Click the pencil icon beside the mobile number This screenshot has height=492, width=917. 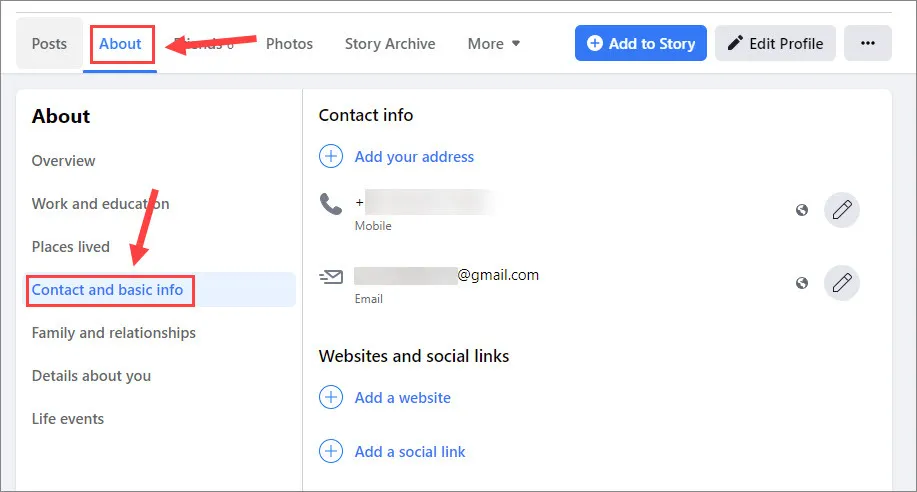842,209
